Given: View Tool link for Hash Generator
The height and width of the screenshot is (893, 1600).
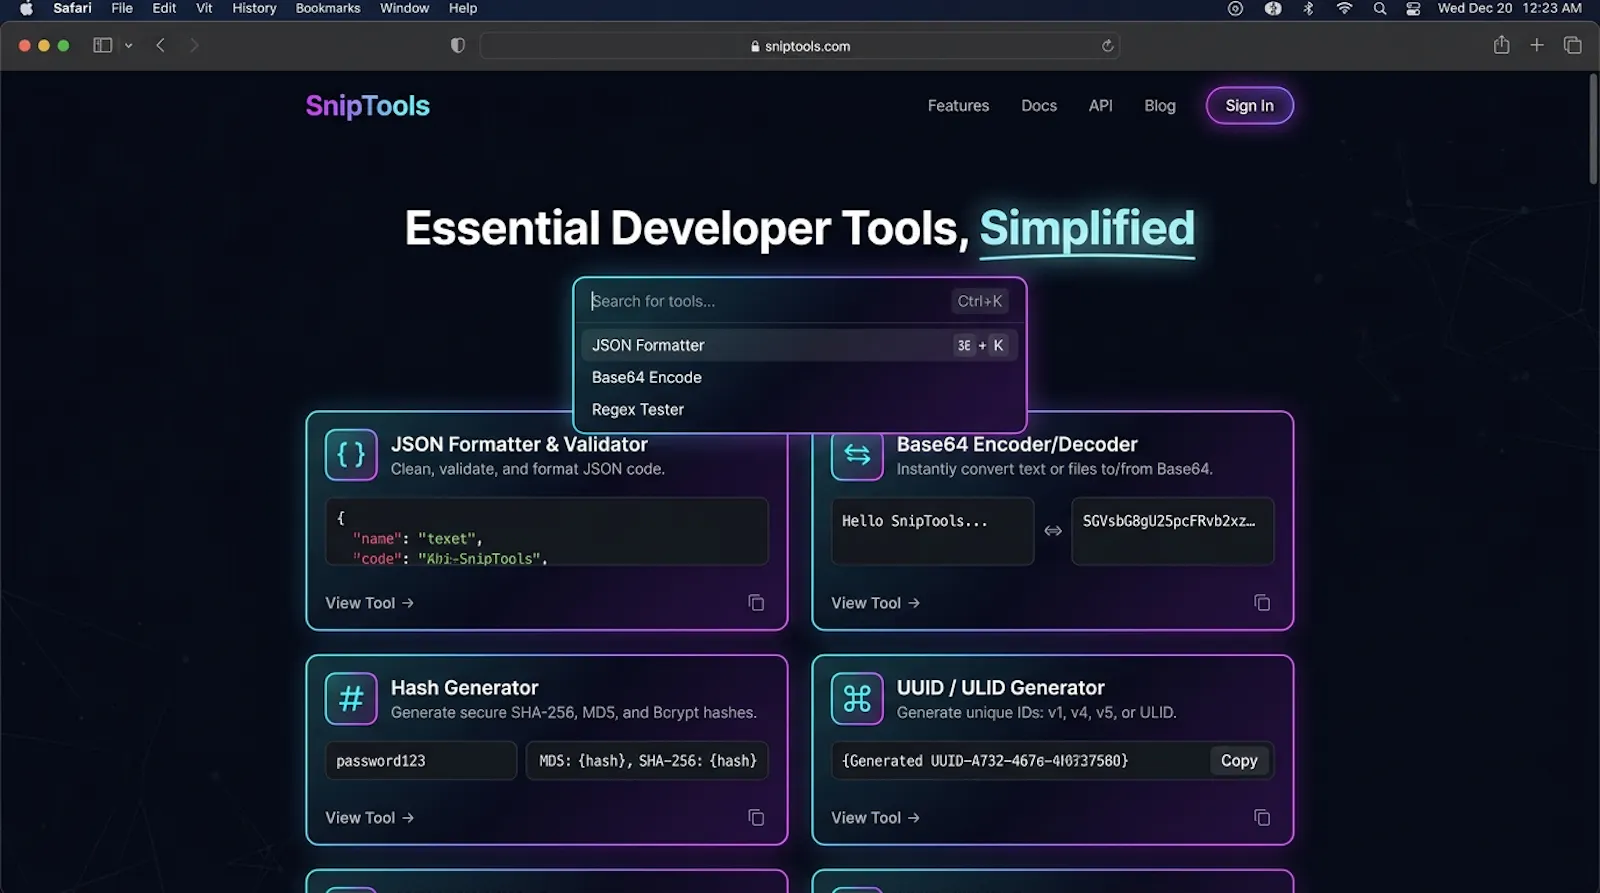Looking at the screenshot, I should (369, 818).
